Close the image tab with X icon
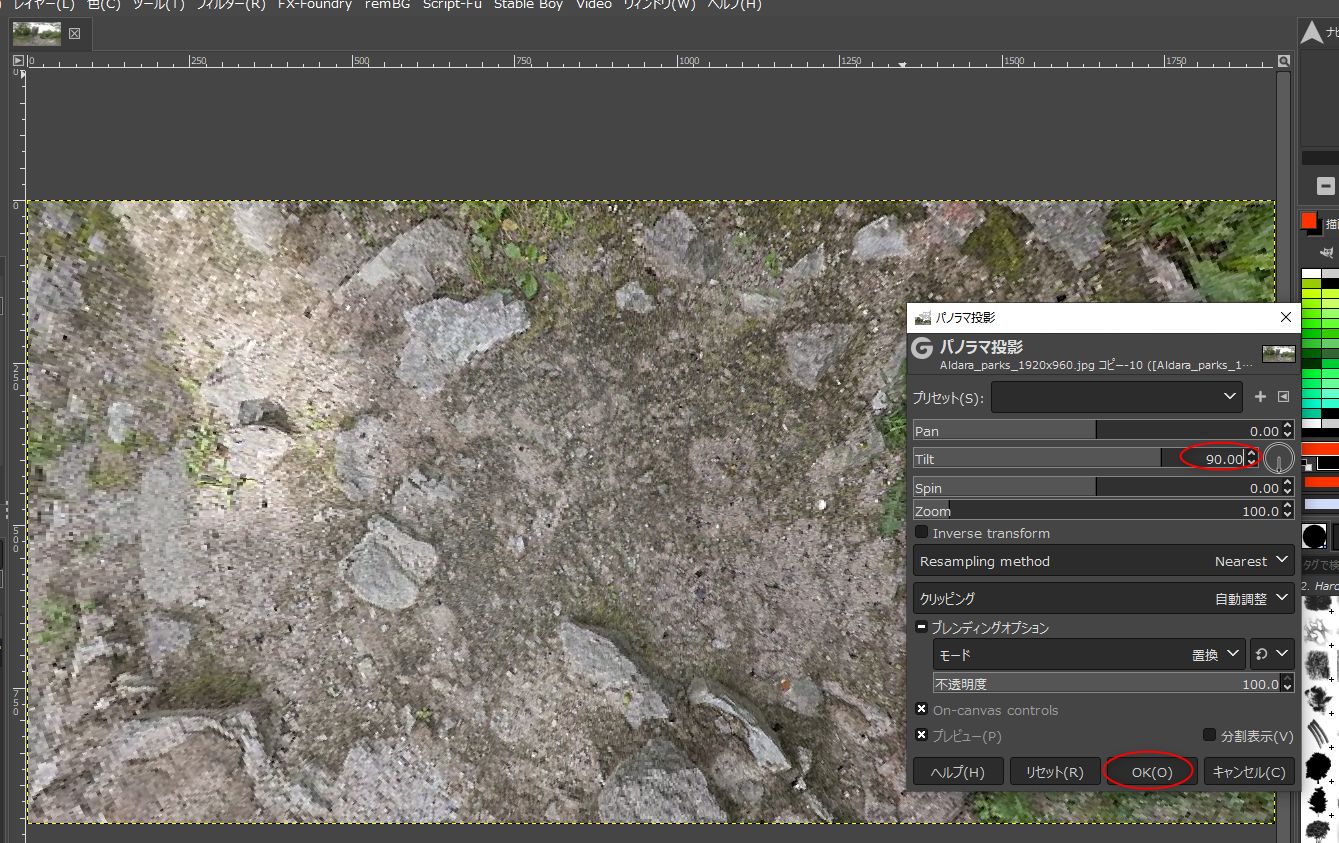1339x843 pixels. [74, 34]
